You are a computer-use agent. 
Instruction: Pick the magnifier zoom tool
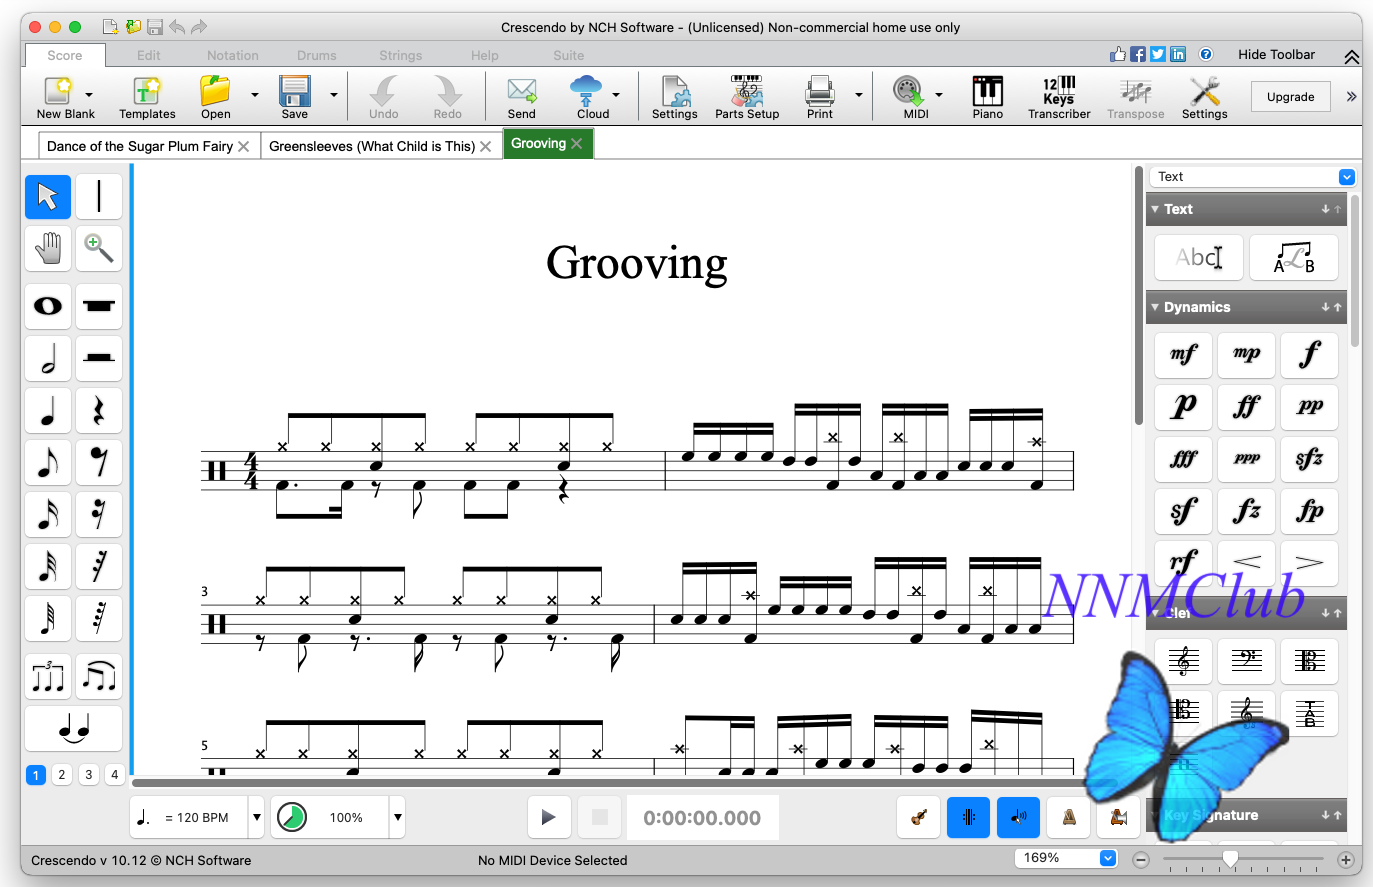pyautogui.click(x=99, y=247)
